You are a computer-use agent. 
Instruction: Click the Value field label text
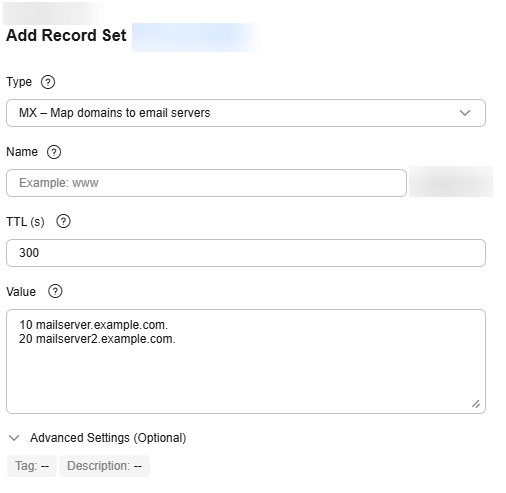(21, 292)
